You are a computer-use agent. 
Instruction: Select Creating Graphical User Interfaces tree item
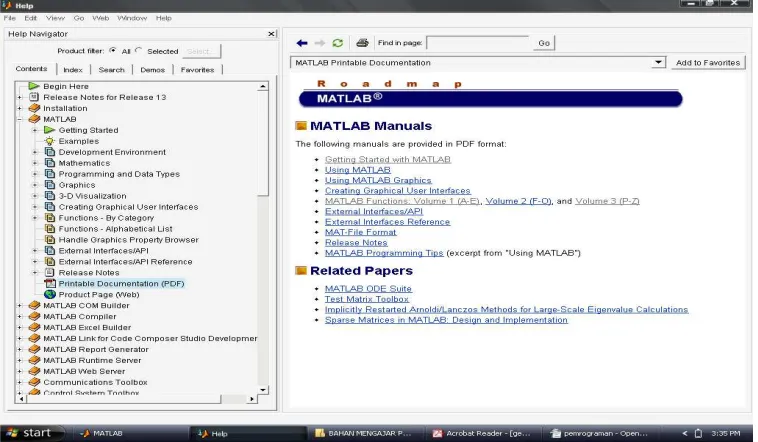128,206
